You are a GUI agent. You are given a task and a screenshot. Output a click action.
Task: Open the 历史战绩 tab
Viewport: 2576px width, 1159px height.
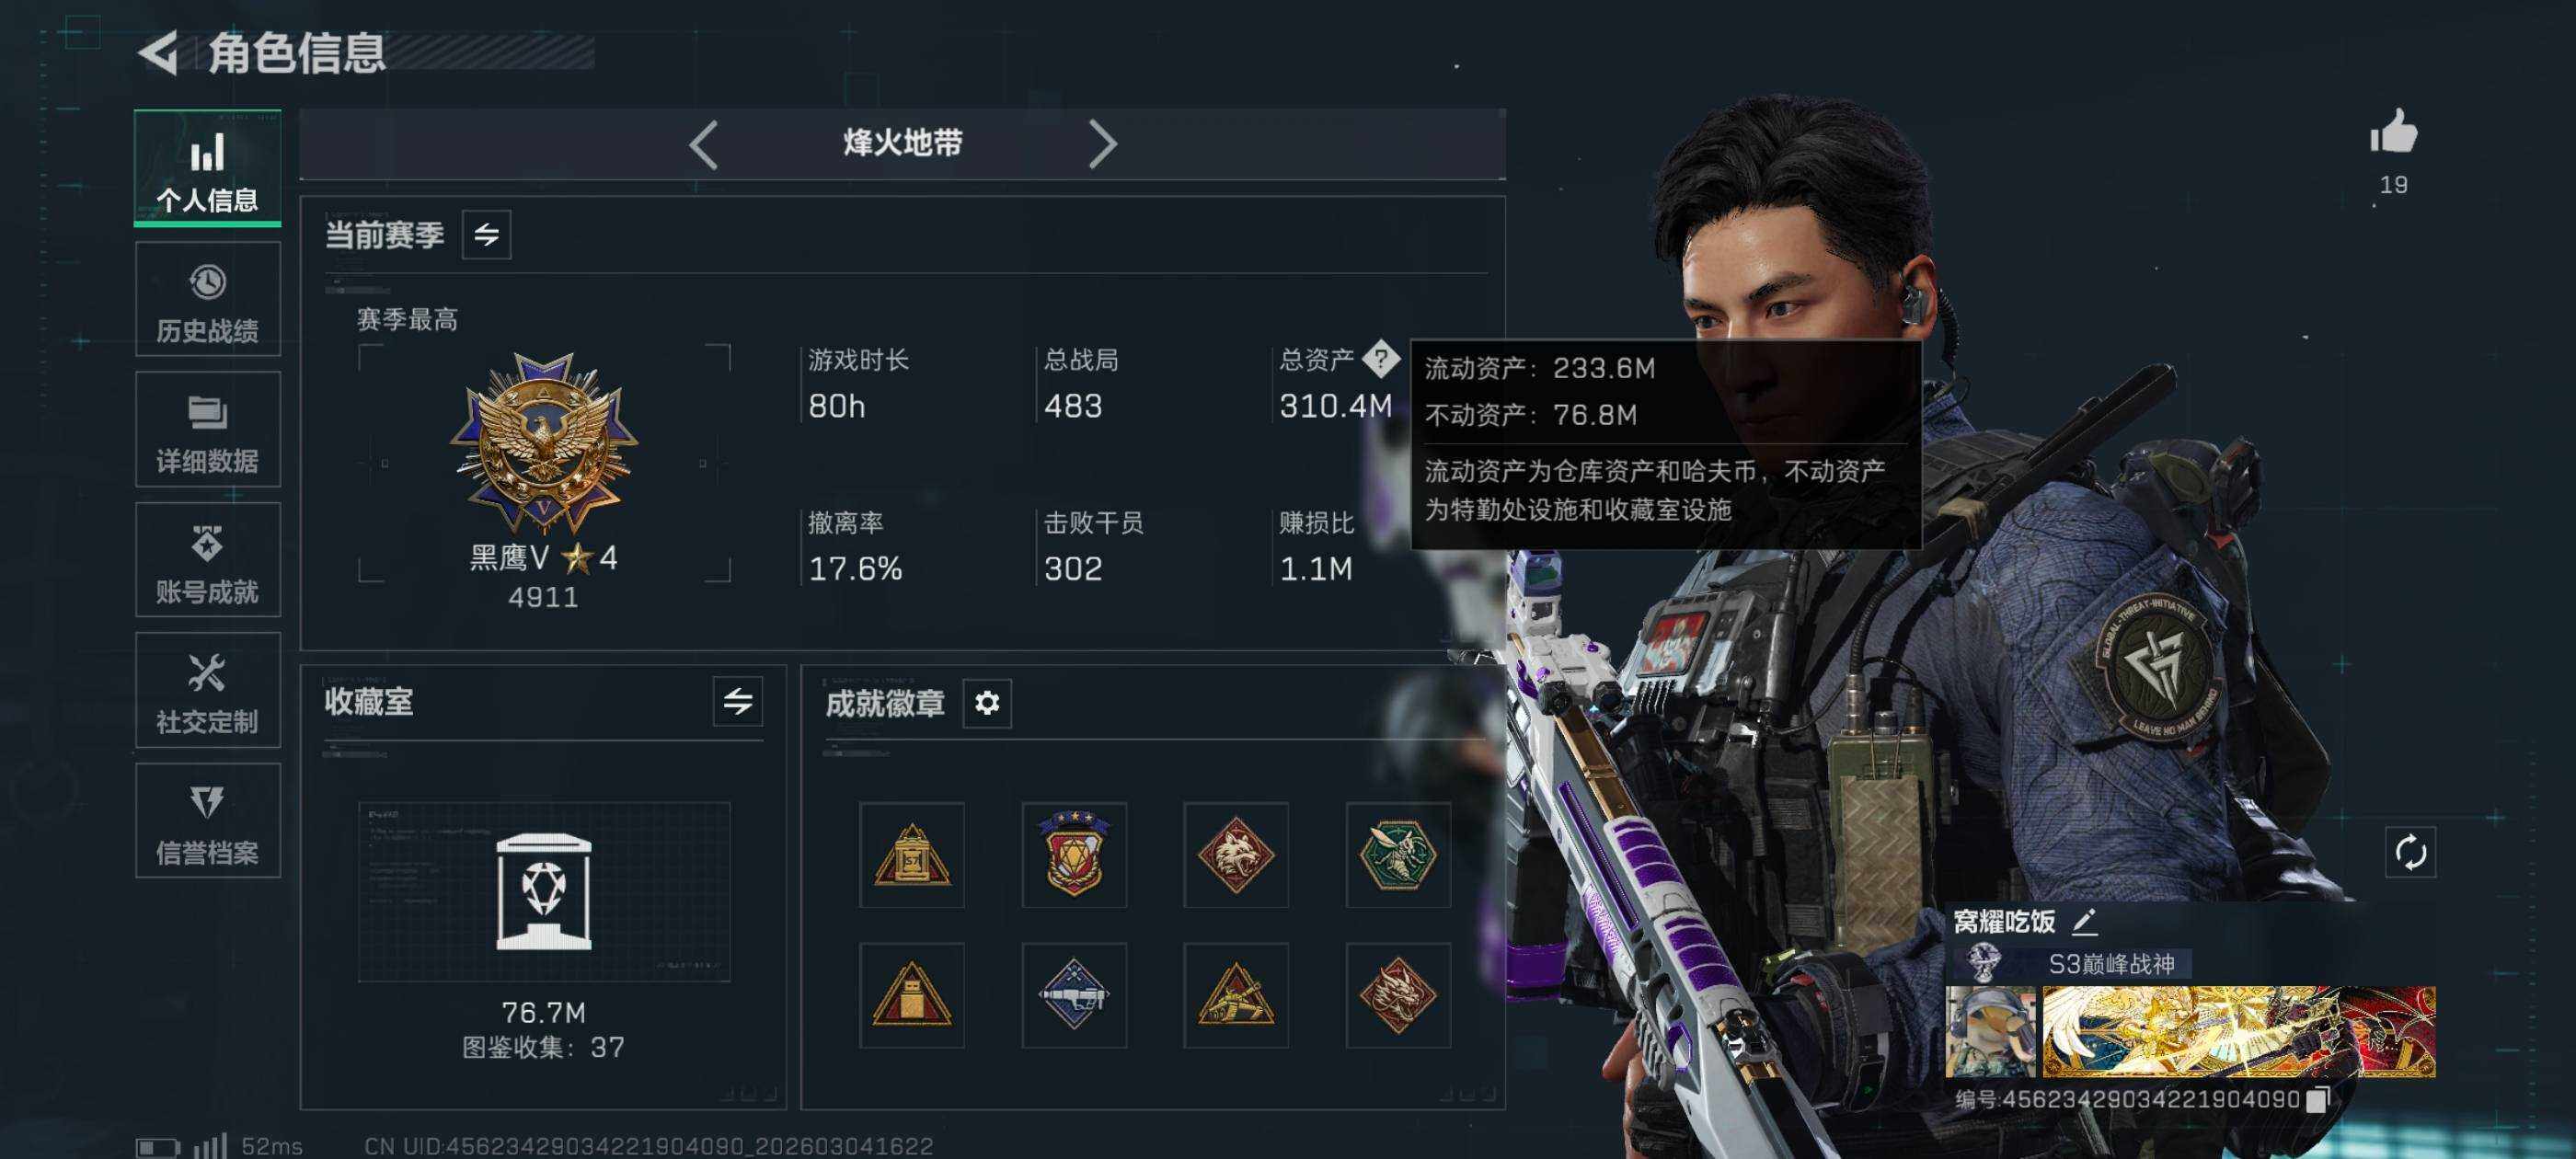click(208, 300)
